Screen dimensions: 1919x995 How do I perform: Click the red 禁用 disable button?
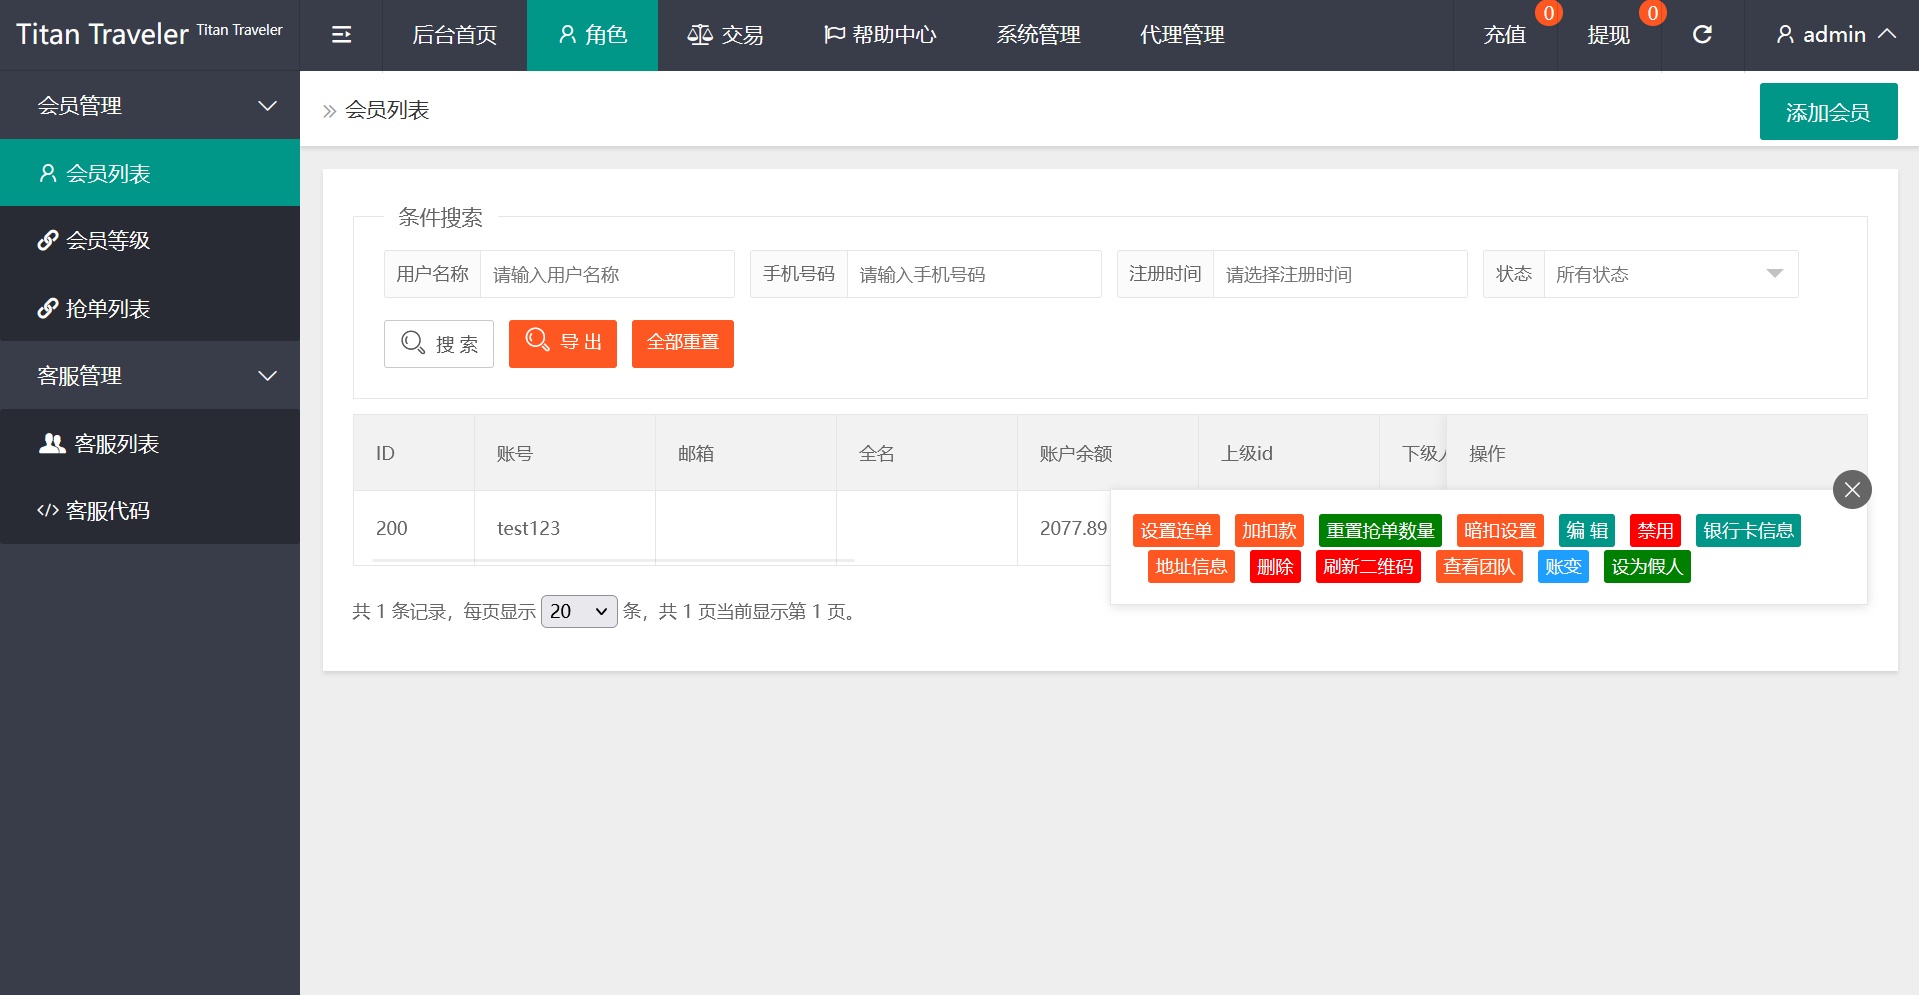[1655, 531]
